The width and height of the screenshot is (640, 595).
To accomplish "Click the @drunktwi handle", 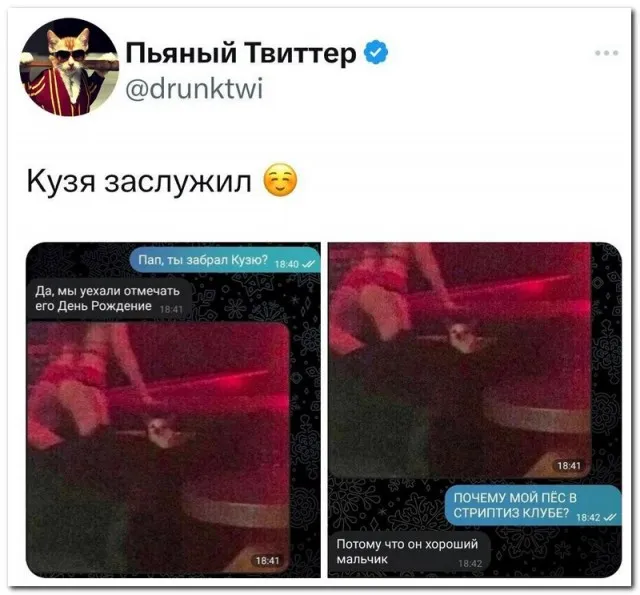I will (194, 88).
